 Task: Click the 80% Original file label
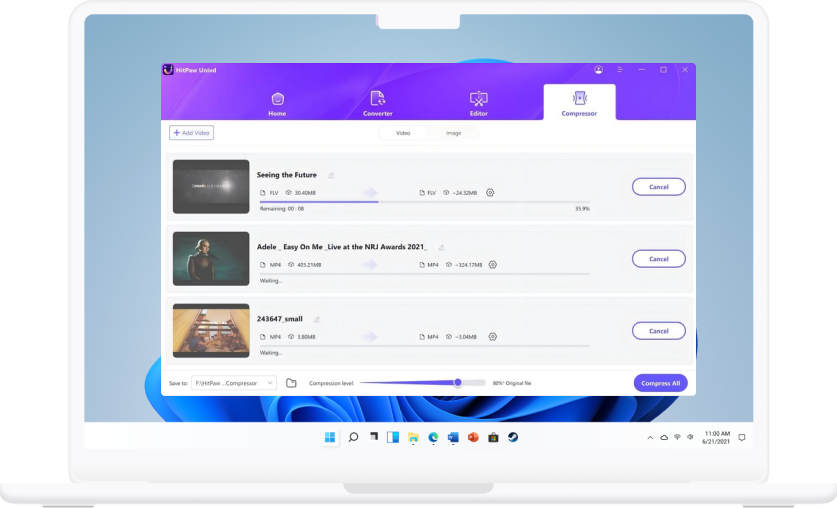point(512,383)
